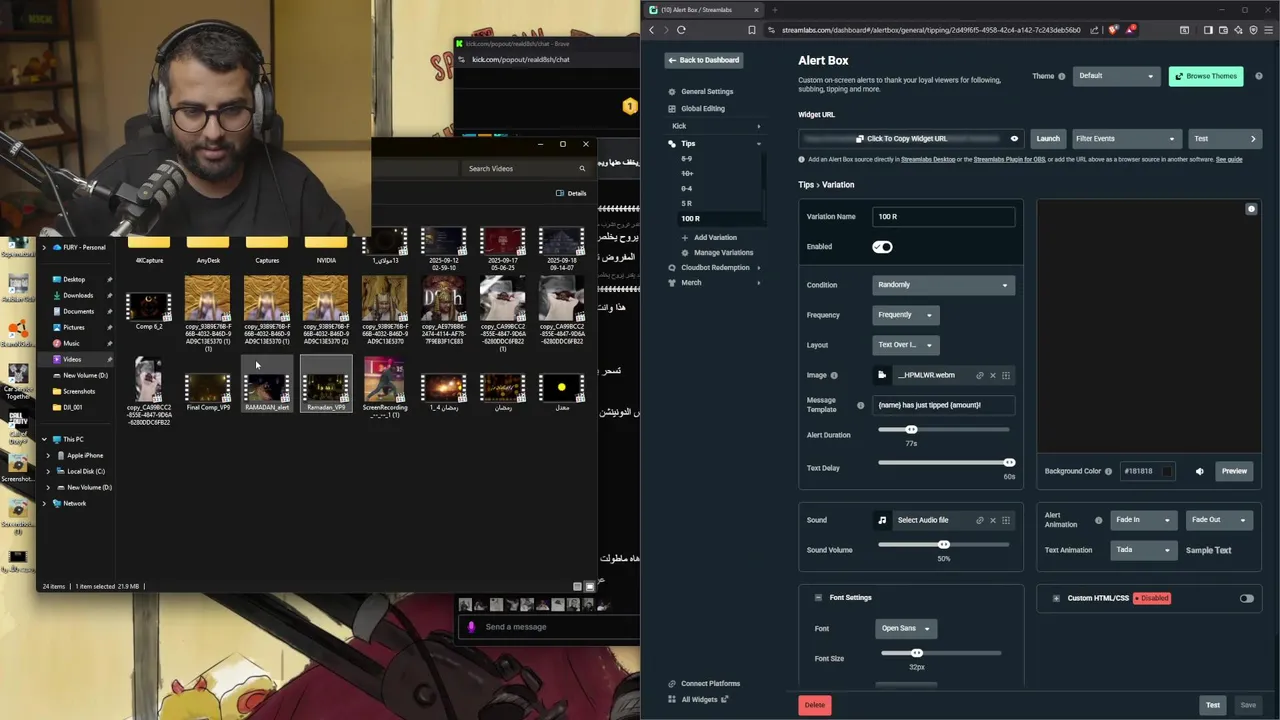Open the media gallery for Sound
Screen dimensions: 1280x720
(1006, 520)
